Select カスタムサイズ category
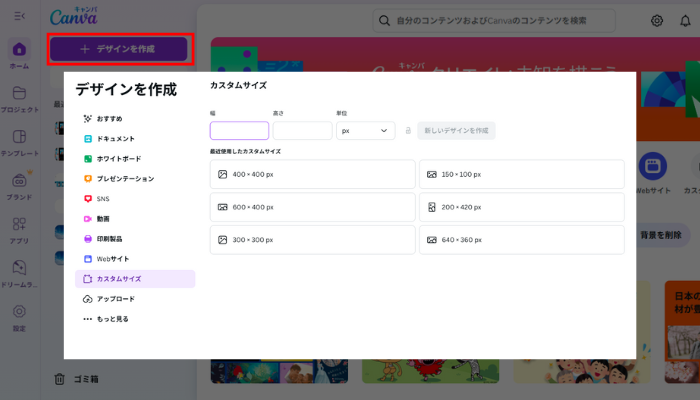This screenshot has width=700, height=400. coord(135,279)
